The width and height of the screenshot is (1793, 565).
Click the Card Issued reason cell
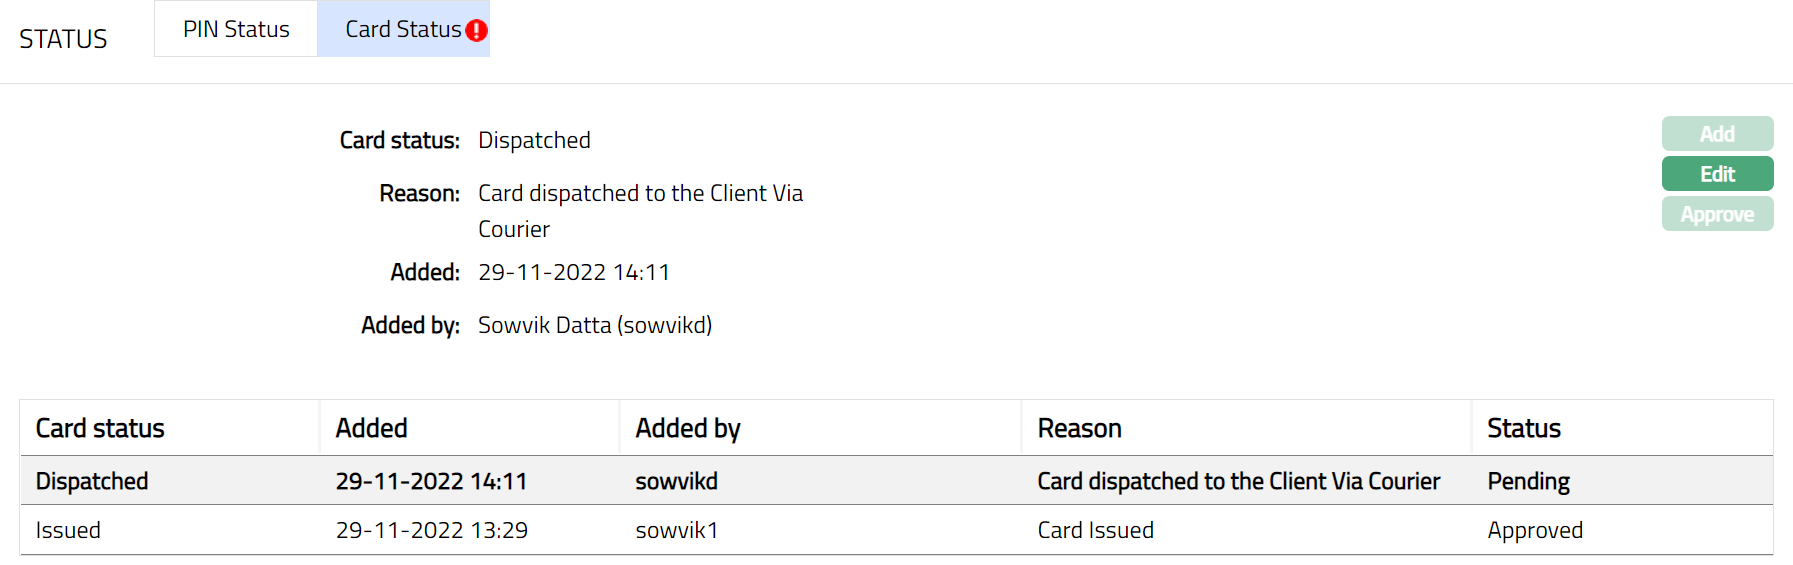(1095, 530)
